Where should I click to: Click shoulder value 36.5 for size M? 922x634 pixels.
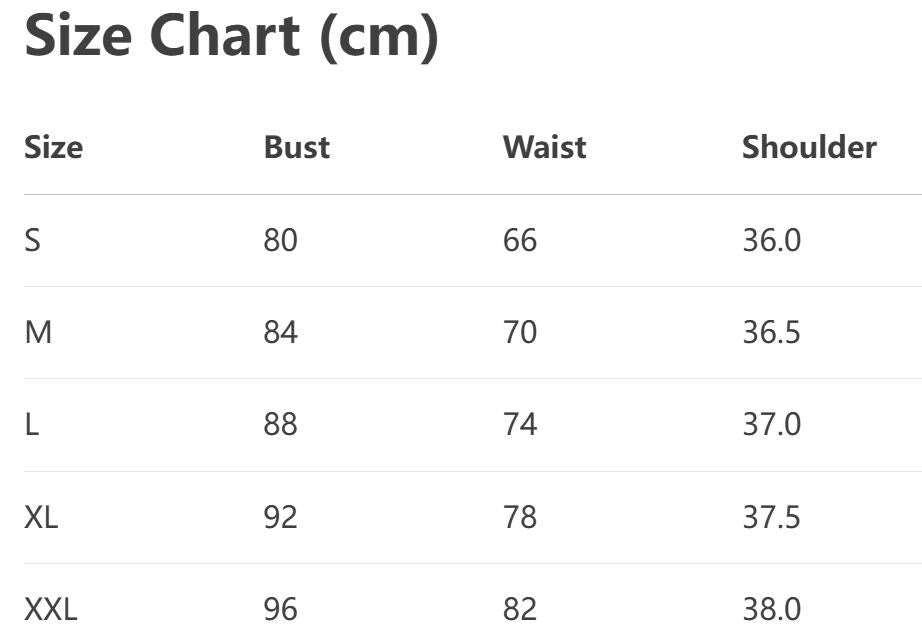(770, 333)
